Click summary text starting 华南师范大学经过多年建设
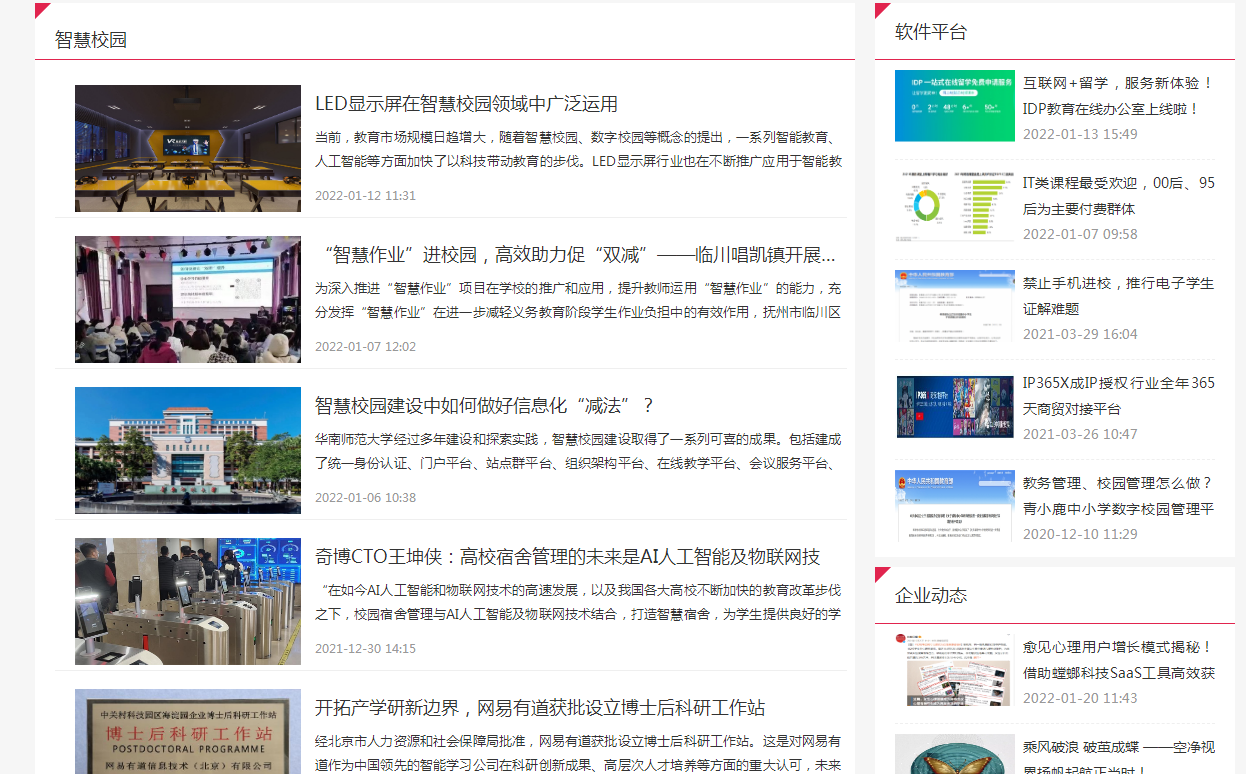Image resolution: width=1246 pixels, height=774 pixels. click(578, 451)
